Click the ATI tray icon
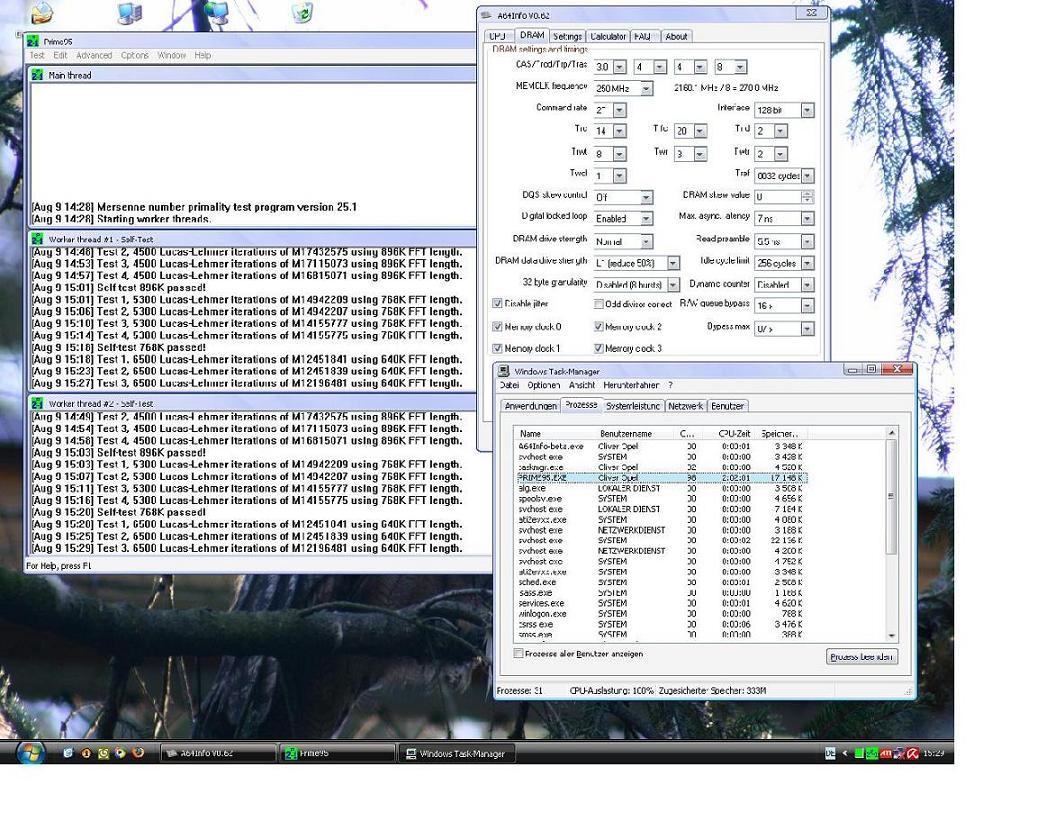Image resolution: width=1037 pixels, height=830 pixels. pyautogui.click(x=886, y=753)
